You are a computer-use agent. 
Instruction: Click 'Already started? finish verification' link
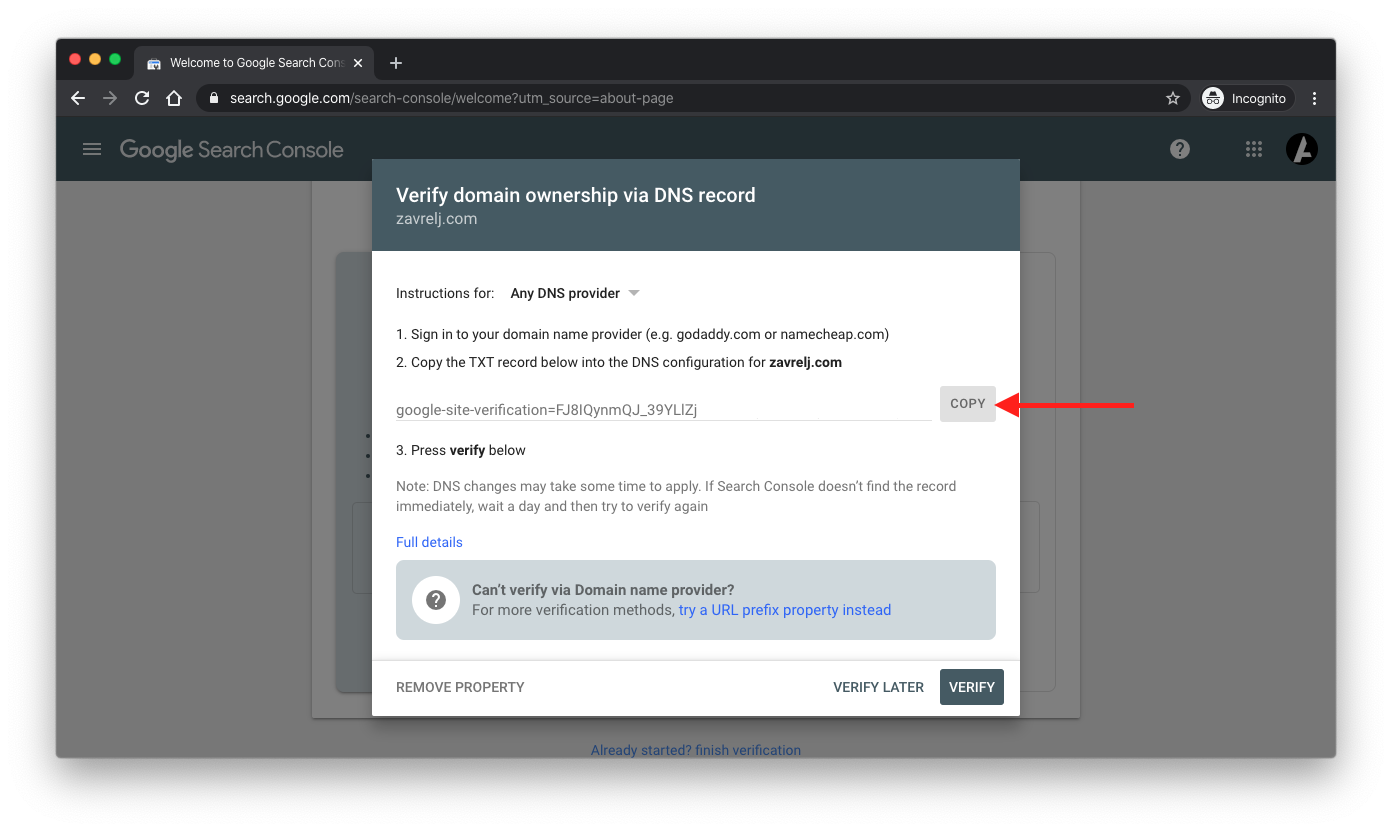pos(696,750)
